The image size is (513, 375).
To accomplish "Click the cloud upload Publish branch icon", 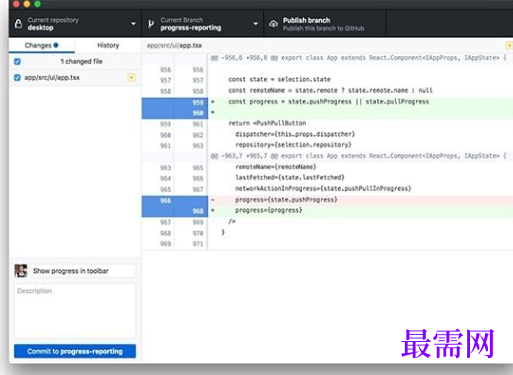I will (x=273, y=24).
